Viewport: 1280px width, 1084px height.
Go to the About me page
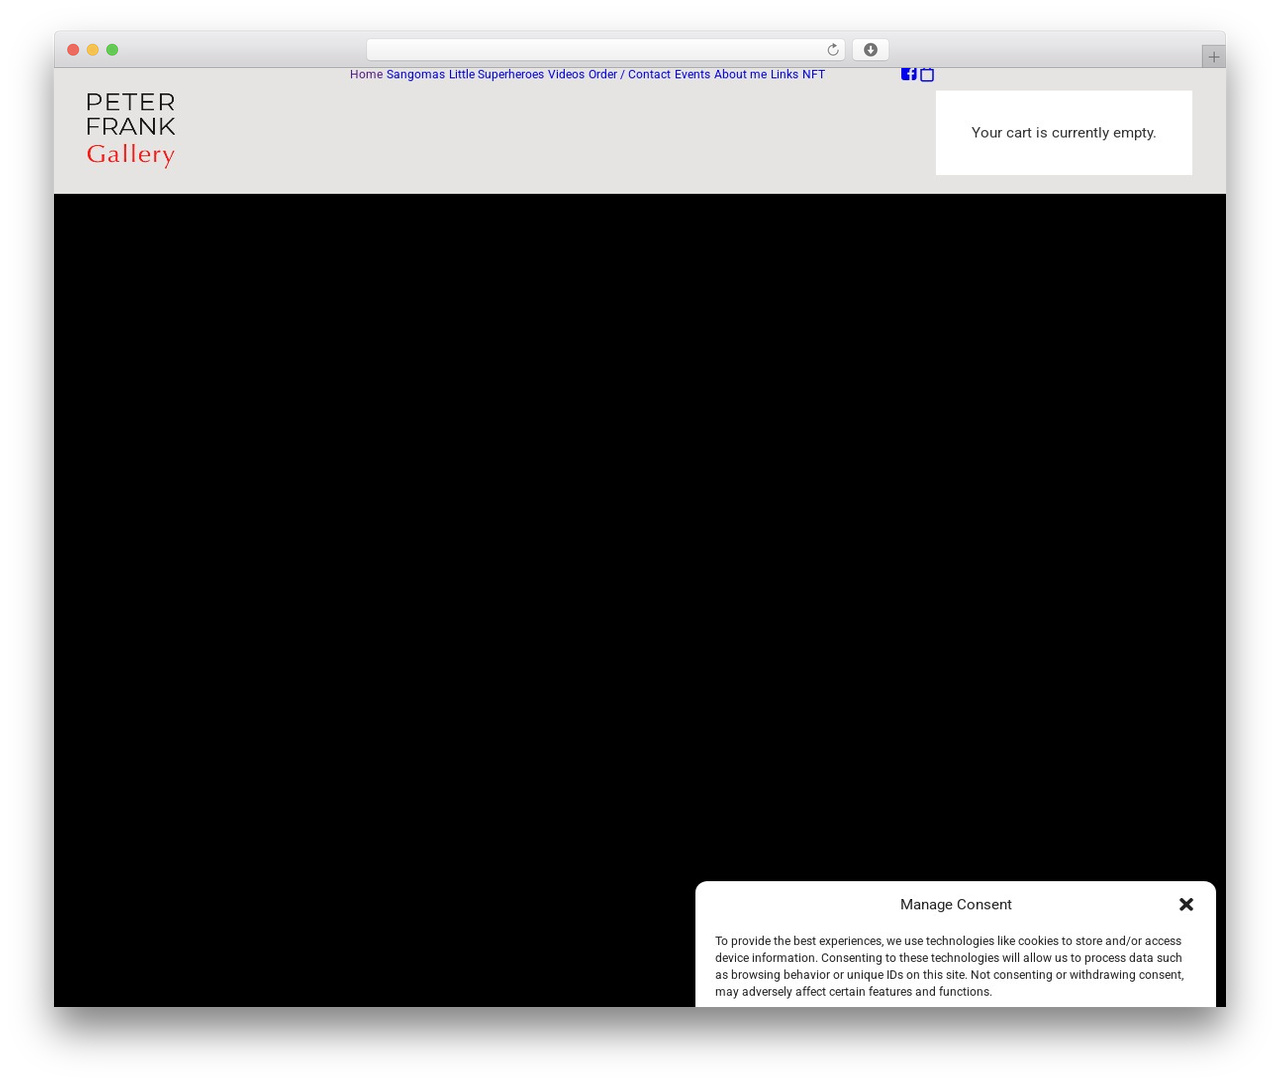[x=740, y=75]
